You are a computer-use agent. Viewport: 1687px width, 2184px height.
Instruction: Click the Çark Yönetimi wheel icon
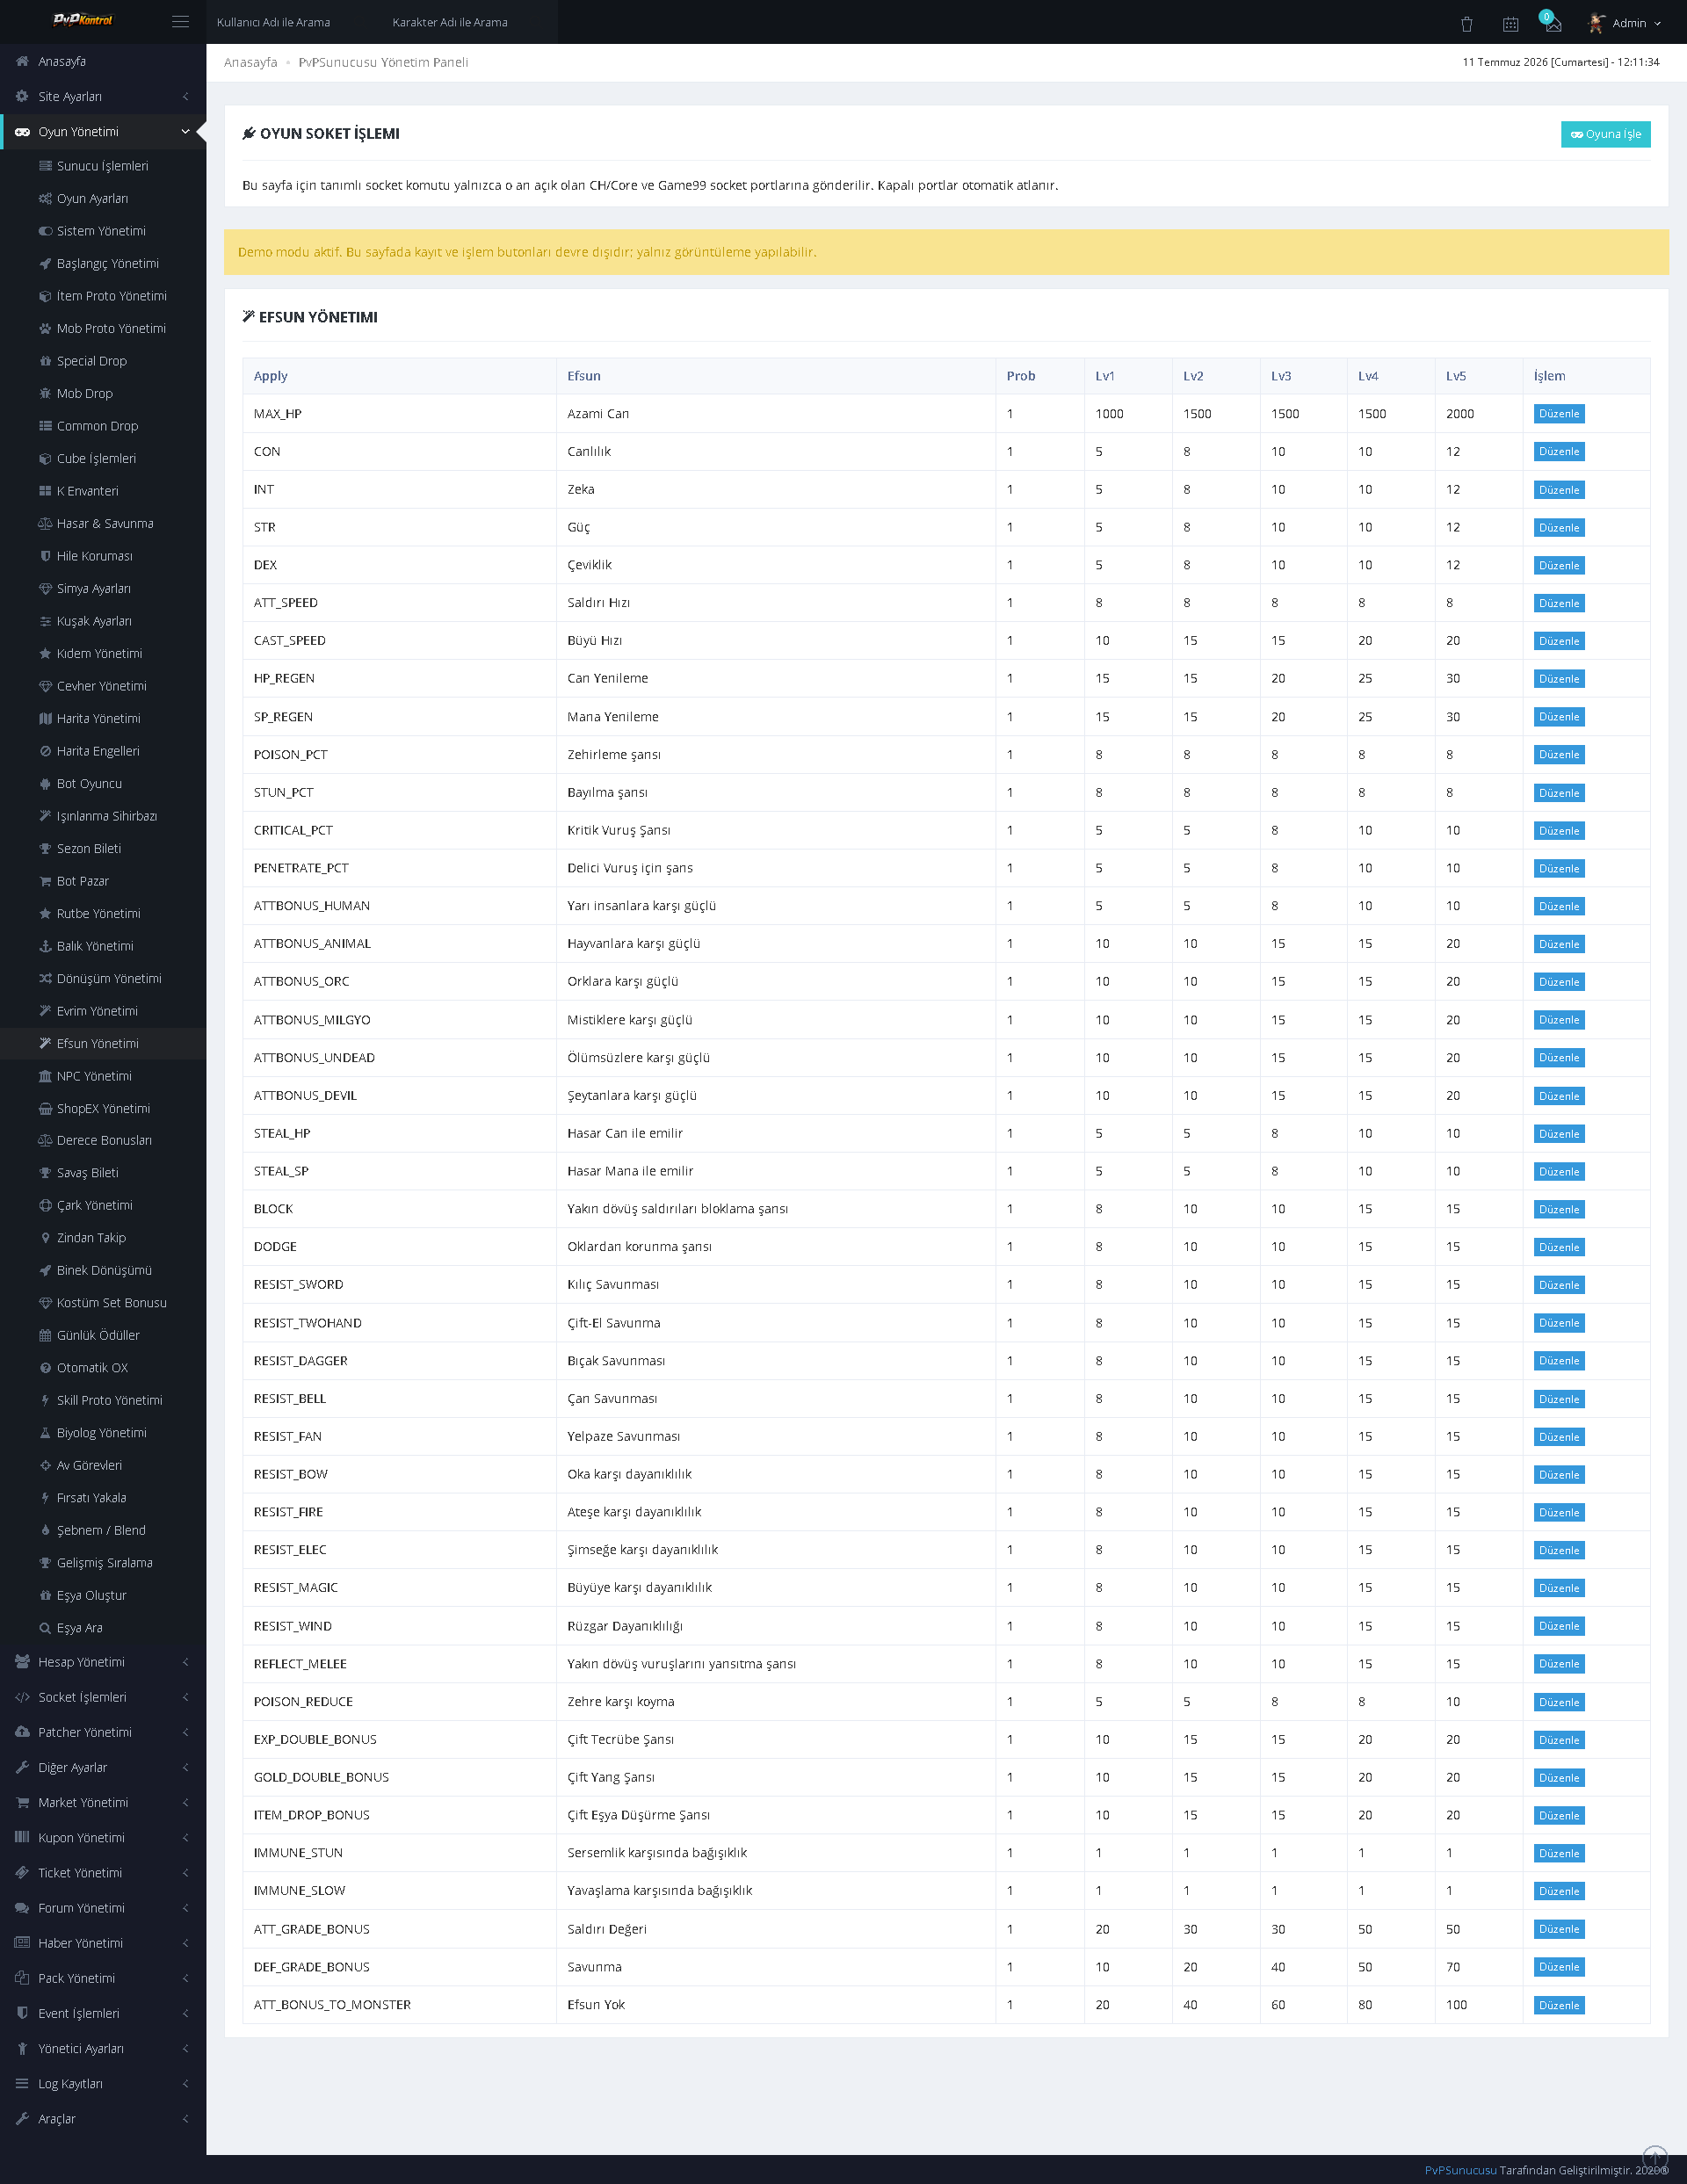(x=45, y=1205)
